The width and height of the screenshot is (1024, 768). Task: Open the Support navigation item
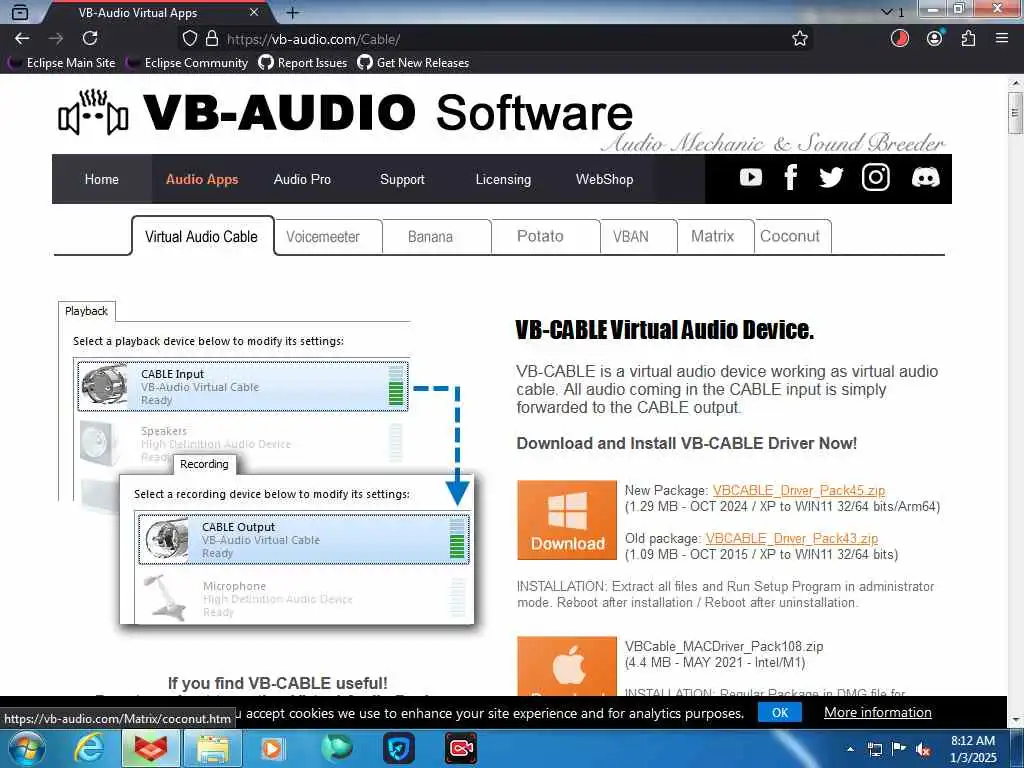pos(402,179)
